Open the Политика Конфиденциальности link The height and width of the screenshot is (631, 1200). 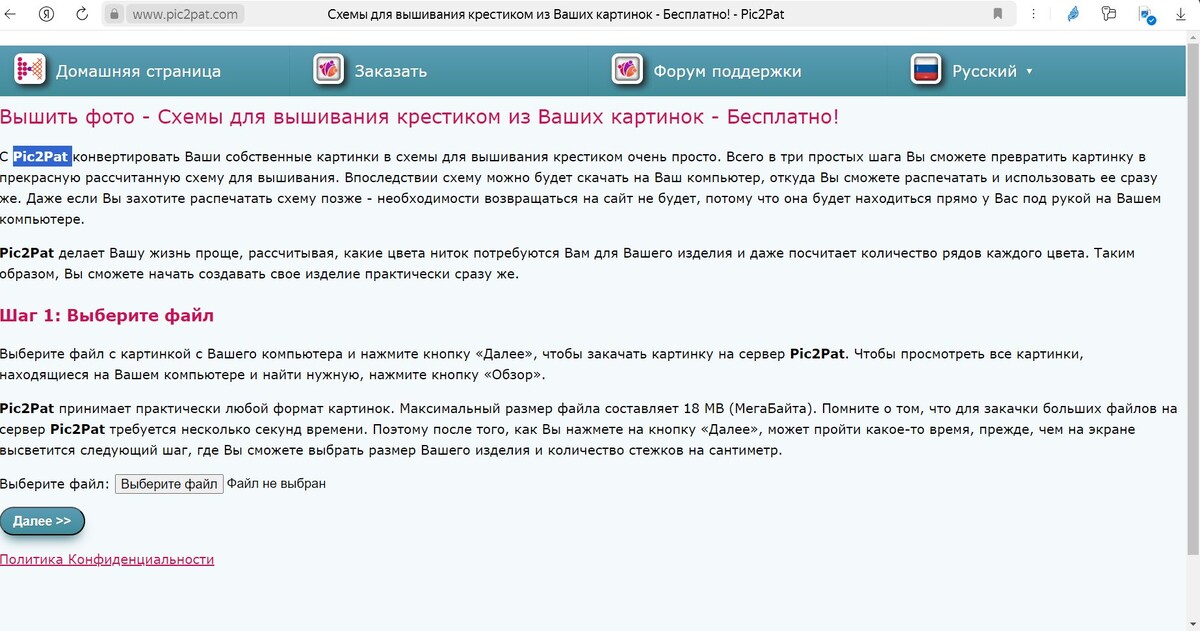(107, 559)
